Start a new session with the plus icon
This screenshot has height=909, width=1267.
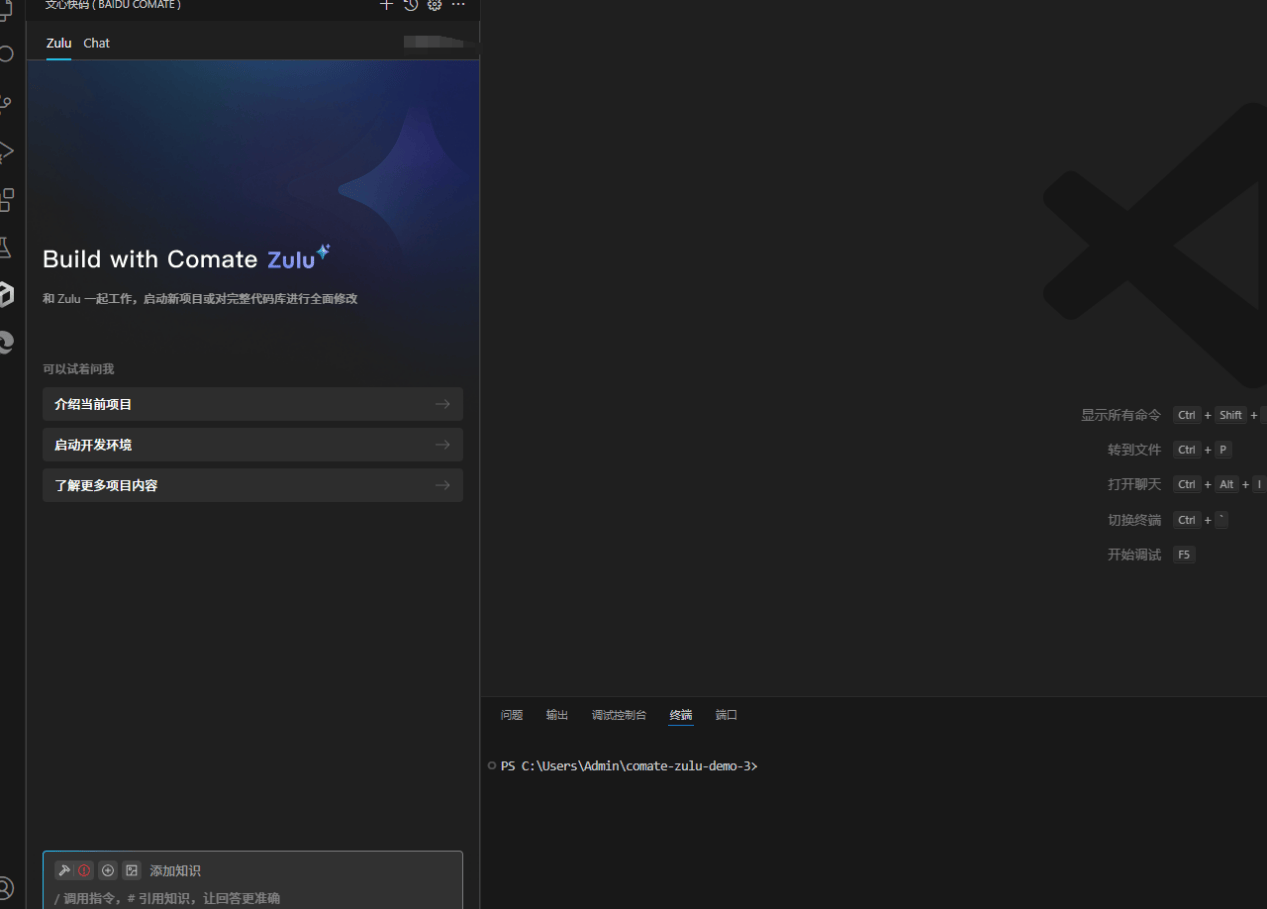click(386, 5)
